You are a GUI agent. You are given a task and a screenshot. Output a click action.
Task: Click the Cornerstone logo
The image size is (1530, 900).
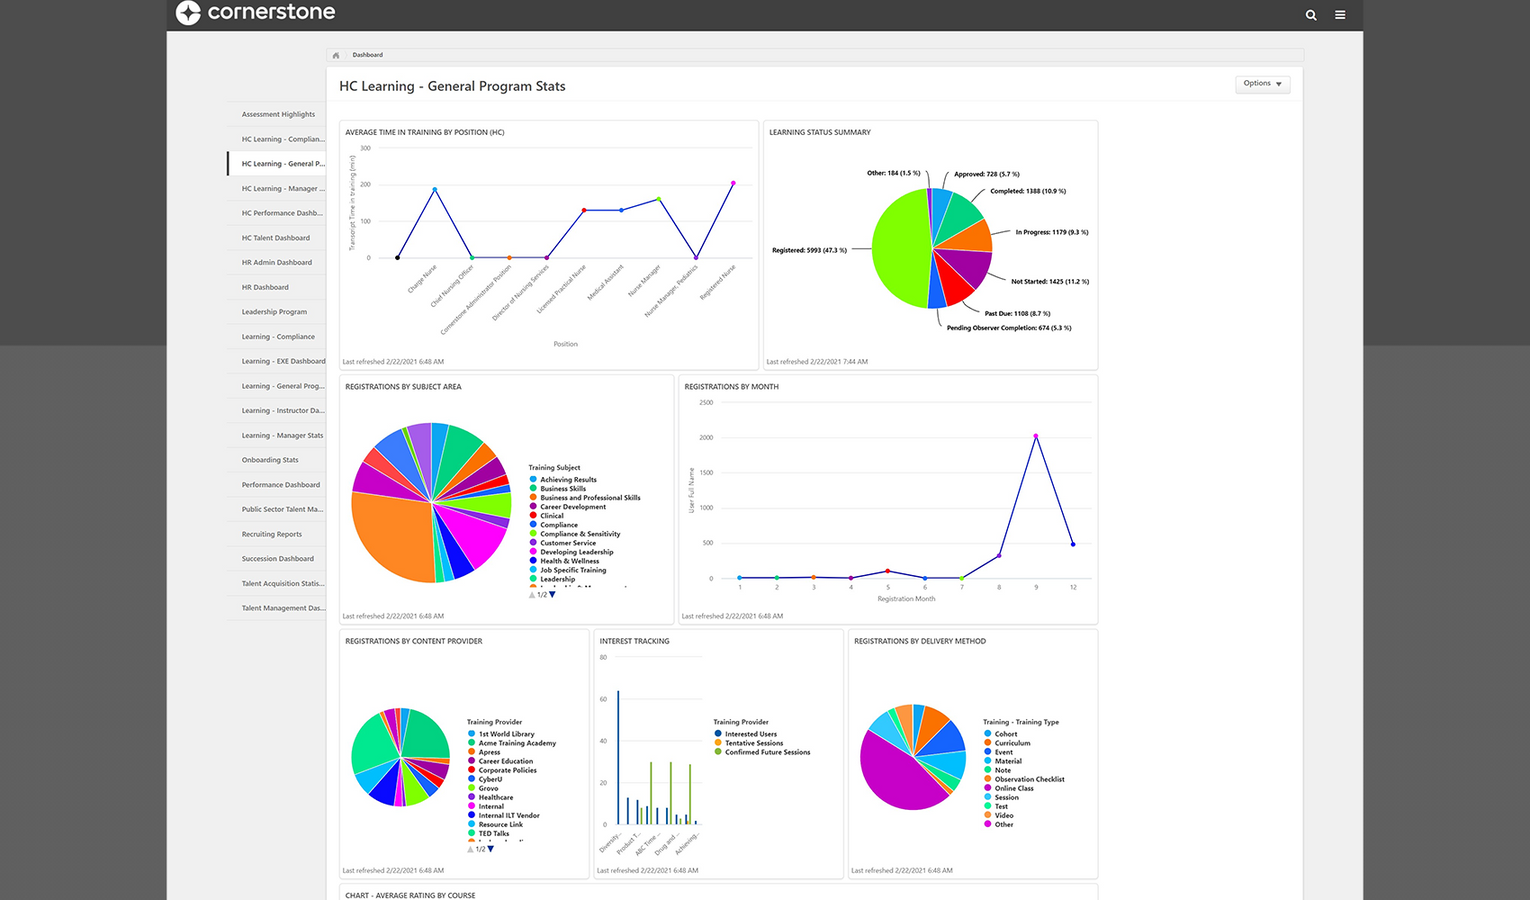[256, 13]
